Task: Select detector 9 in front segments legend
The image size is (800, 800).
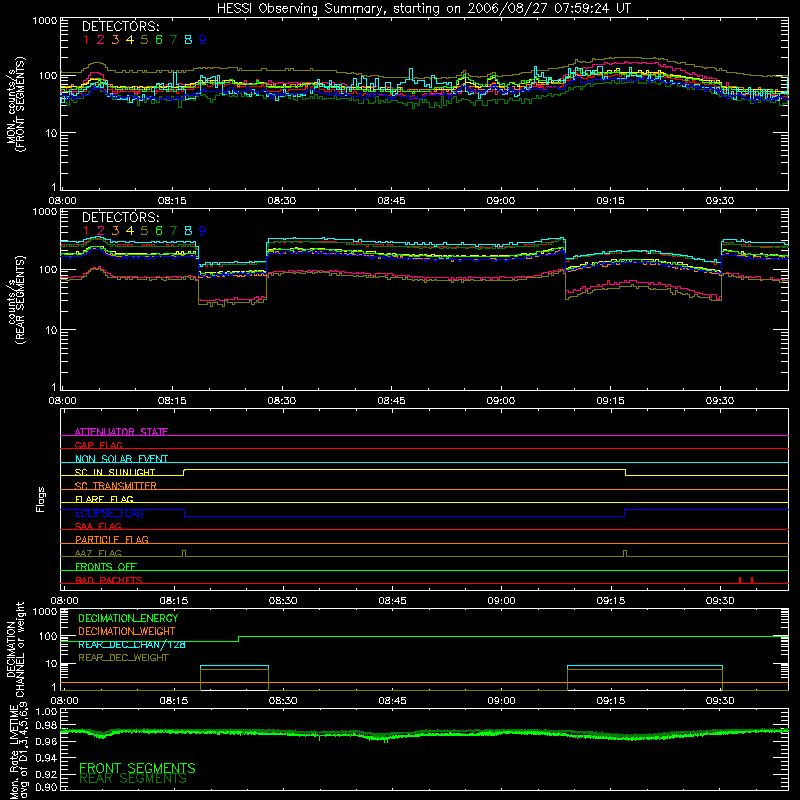Action: click(x=203, y=40)
